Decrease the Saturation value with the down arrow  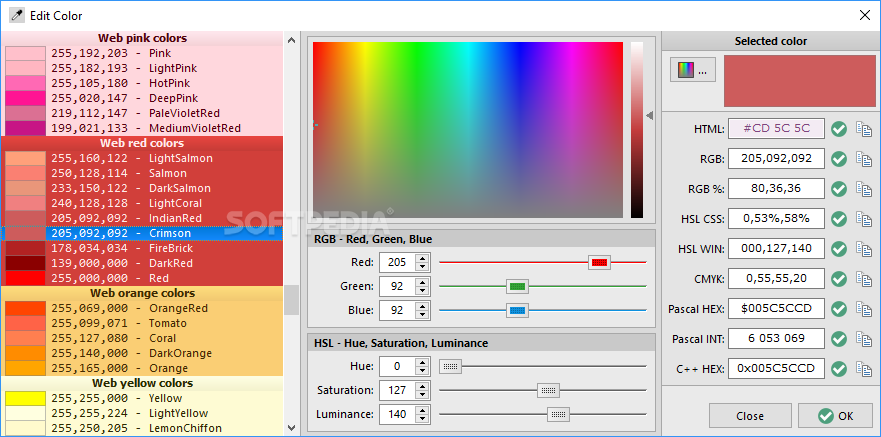pyautogui.click(x=422, y=394)
